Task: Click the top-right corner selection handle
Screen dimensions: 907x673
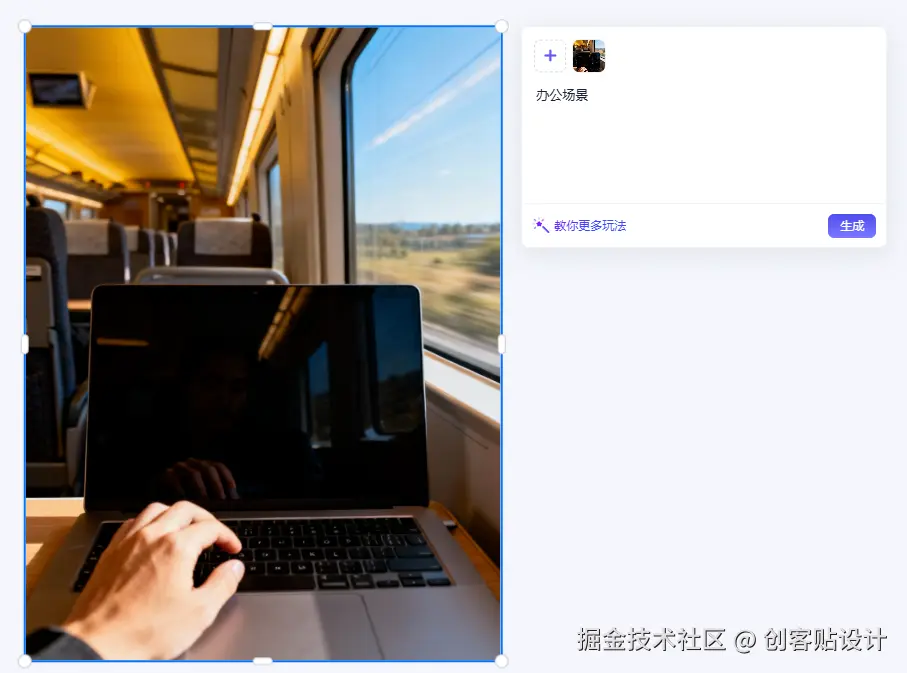Action: (x=502, y=26)
